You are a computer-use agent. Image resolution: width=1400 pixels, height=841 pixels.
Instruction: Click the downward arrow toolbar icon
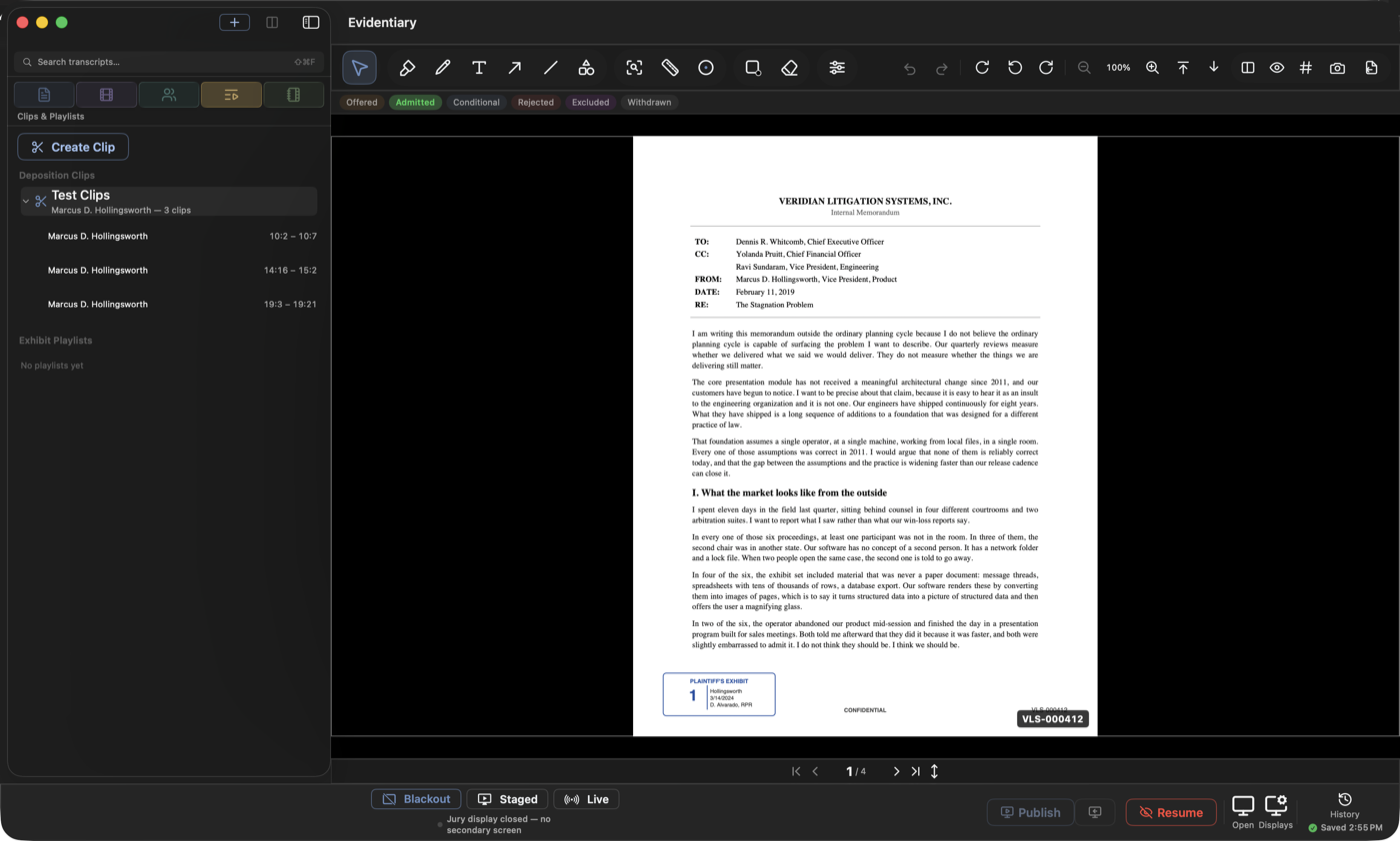(1214, 67)
